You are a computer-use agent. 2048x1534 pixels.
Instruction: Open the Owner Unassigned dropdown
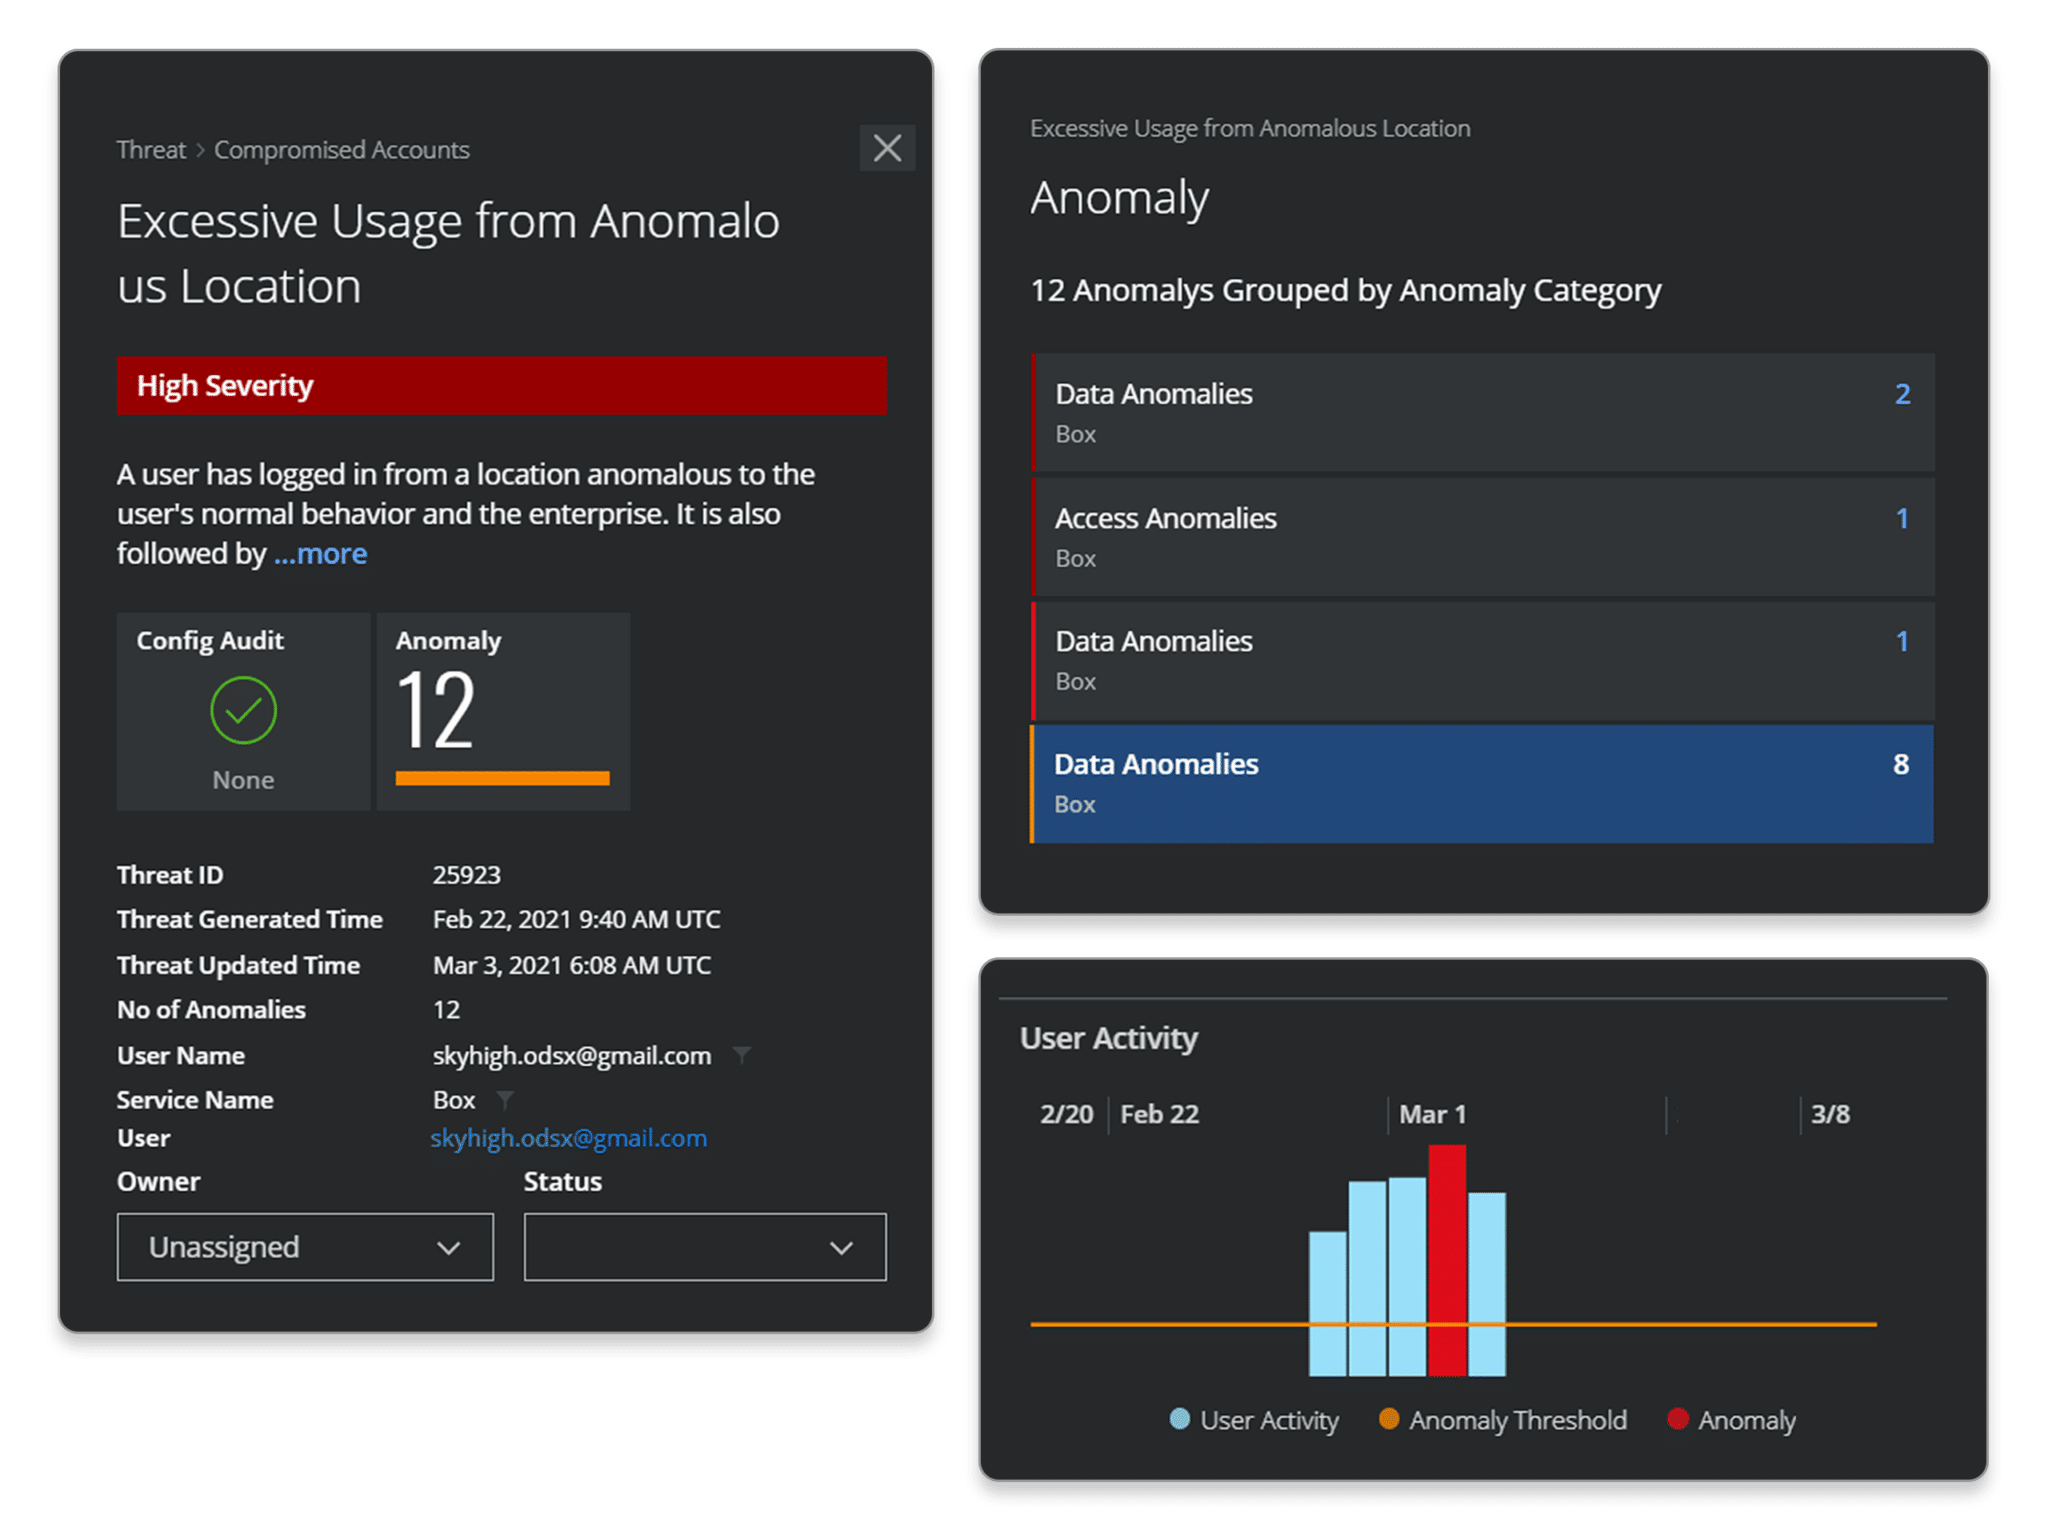coord(305,1247)
